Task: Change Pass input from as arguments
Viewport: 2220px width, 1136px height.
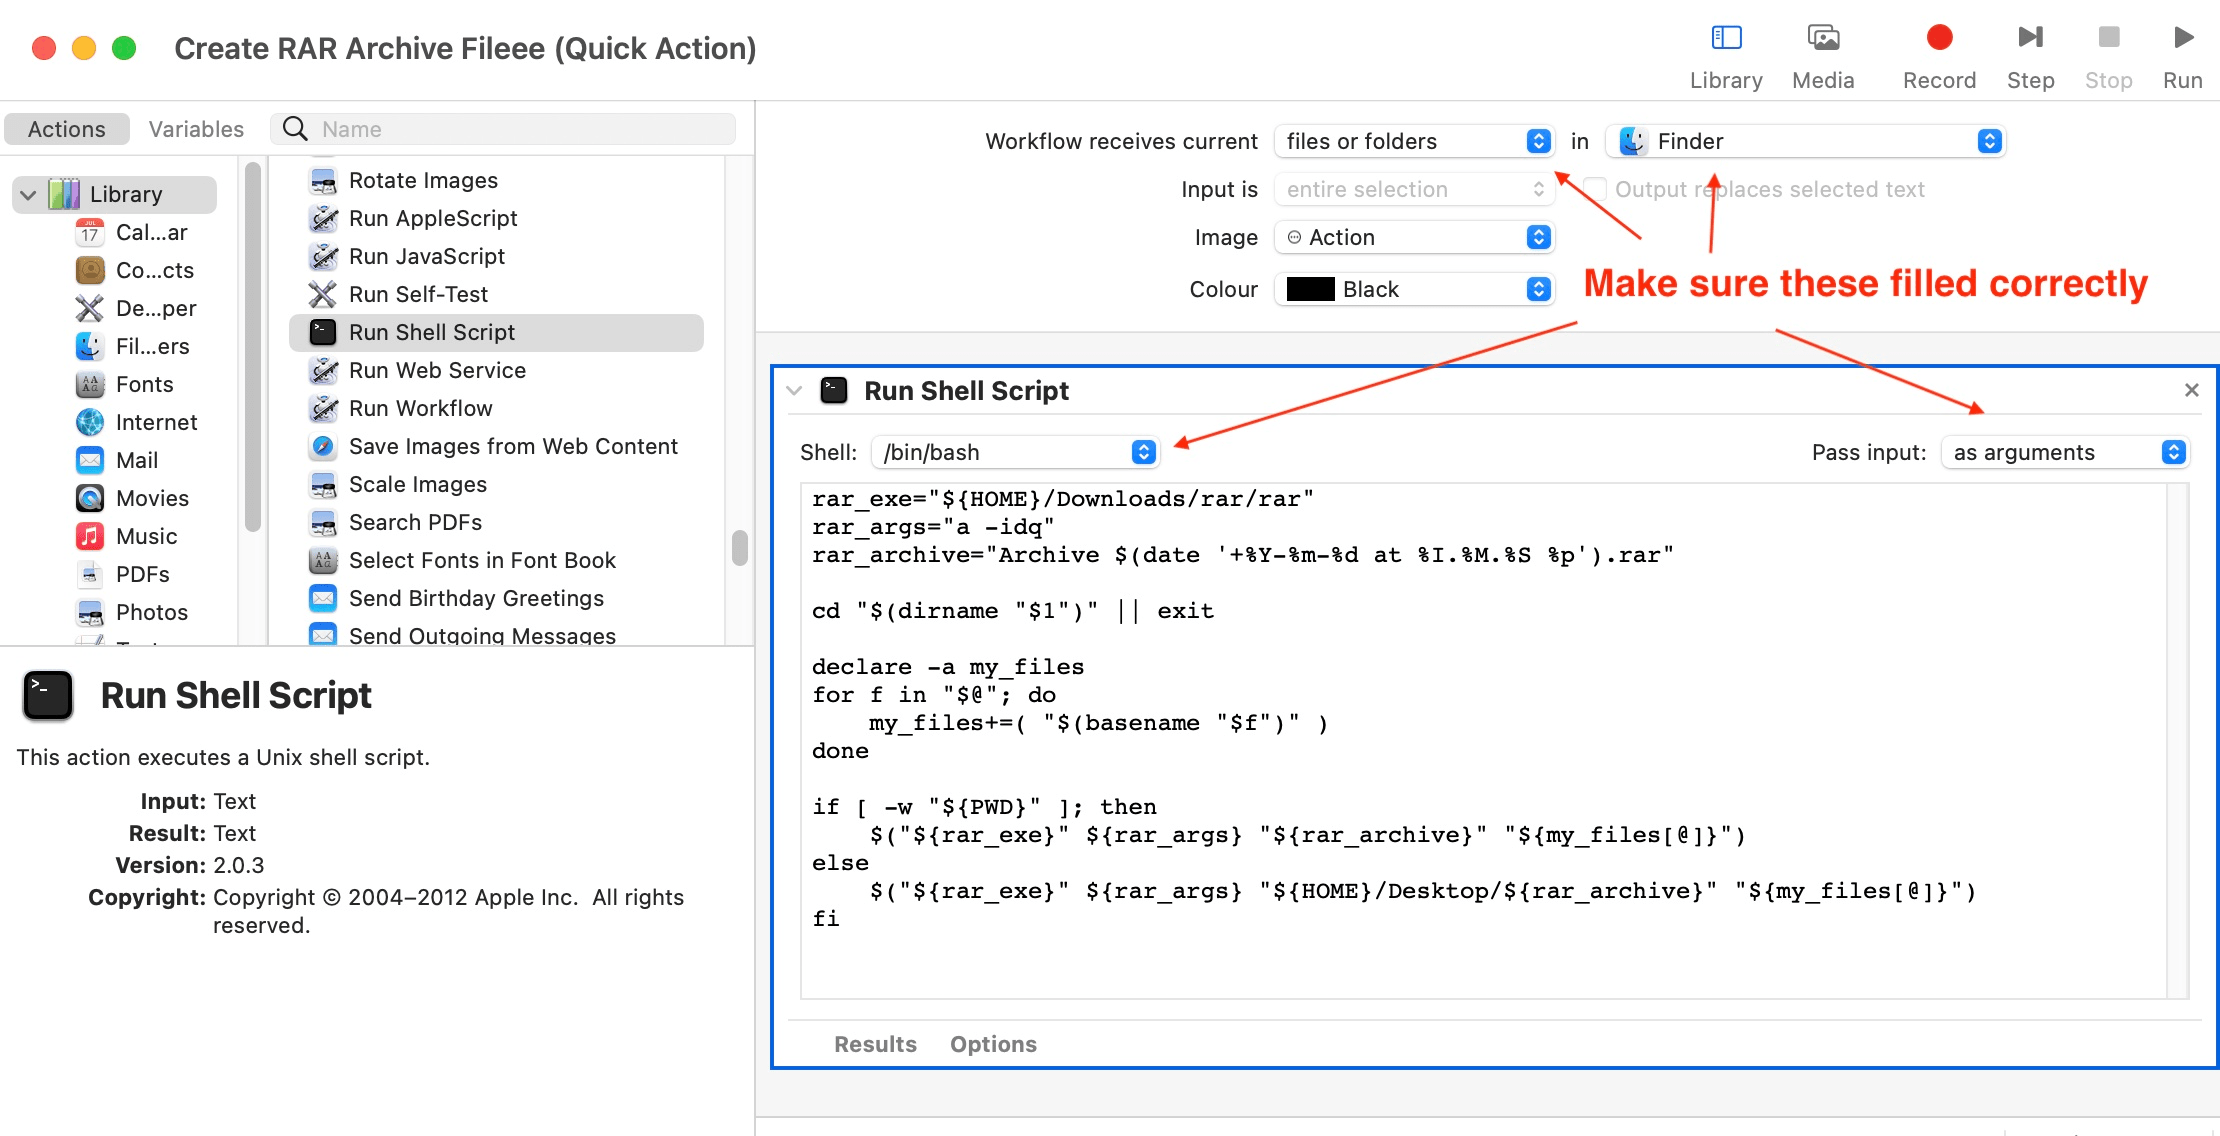Action: coord(2065,452)
